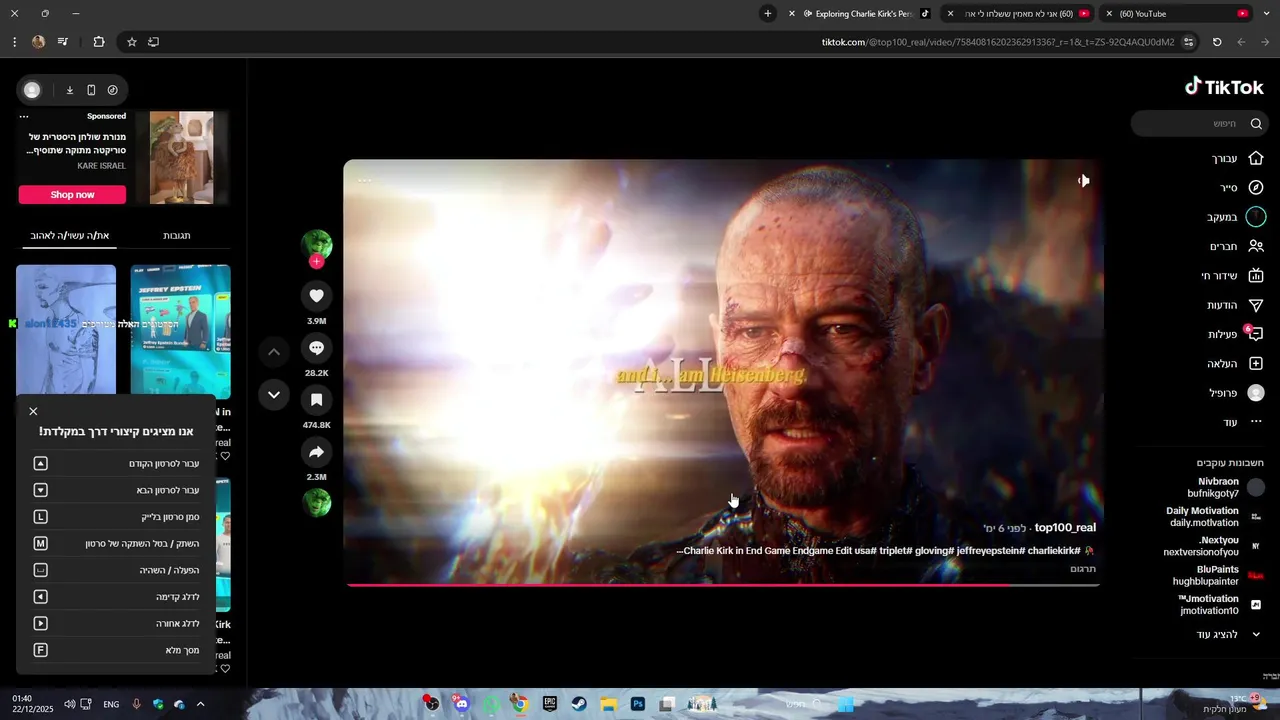Click the Shop now button in ad
The height and width of the screenshot is (720, 1280).
[x=72, y=194]
